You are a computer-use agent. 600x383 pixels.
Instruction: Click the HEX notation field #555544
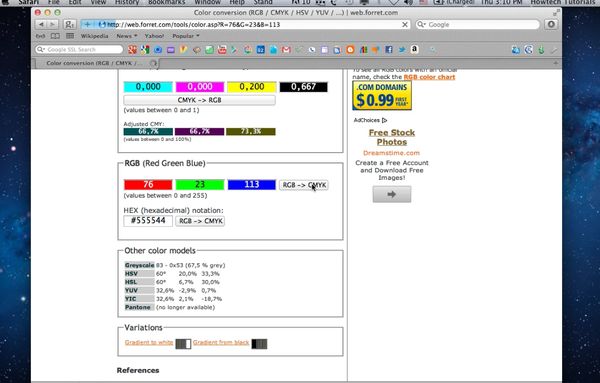148,221
